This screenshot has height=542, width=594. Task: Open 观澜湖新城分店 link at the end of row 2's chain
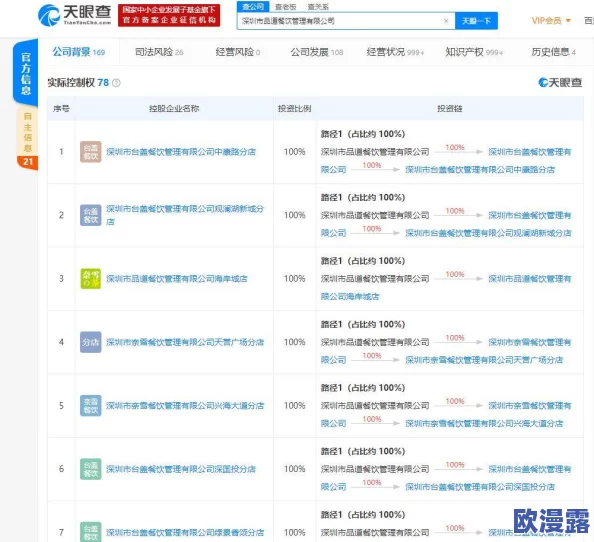(x=488, y=233)
